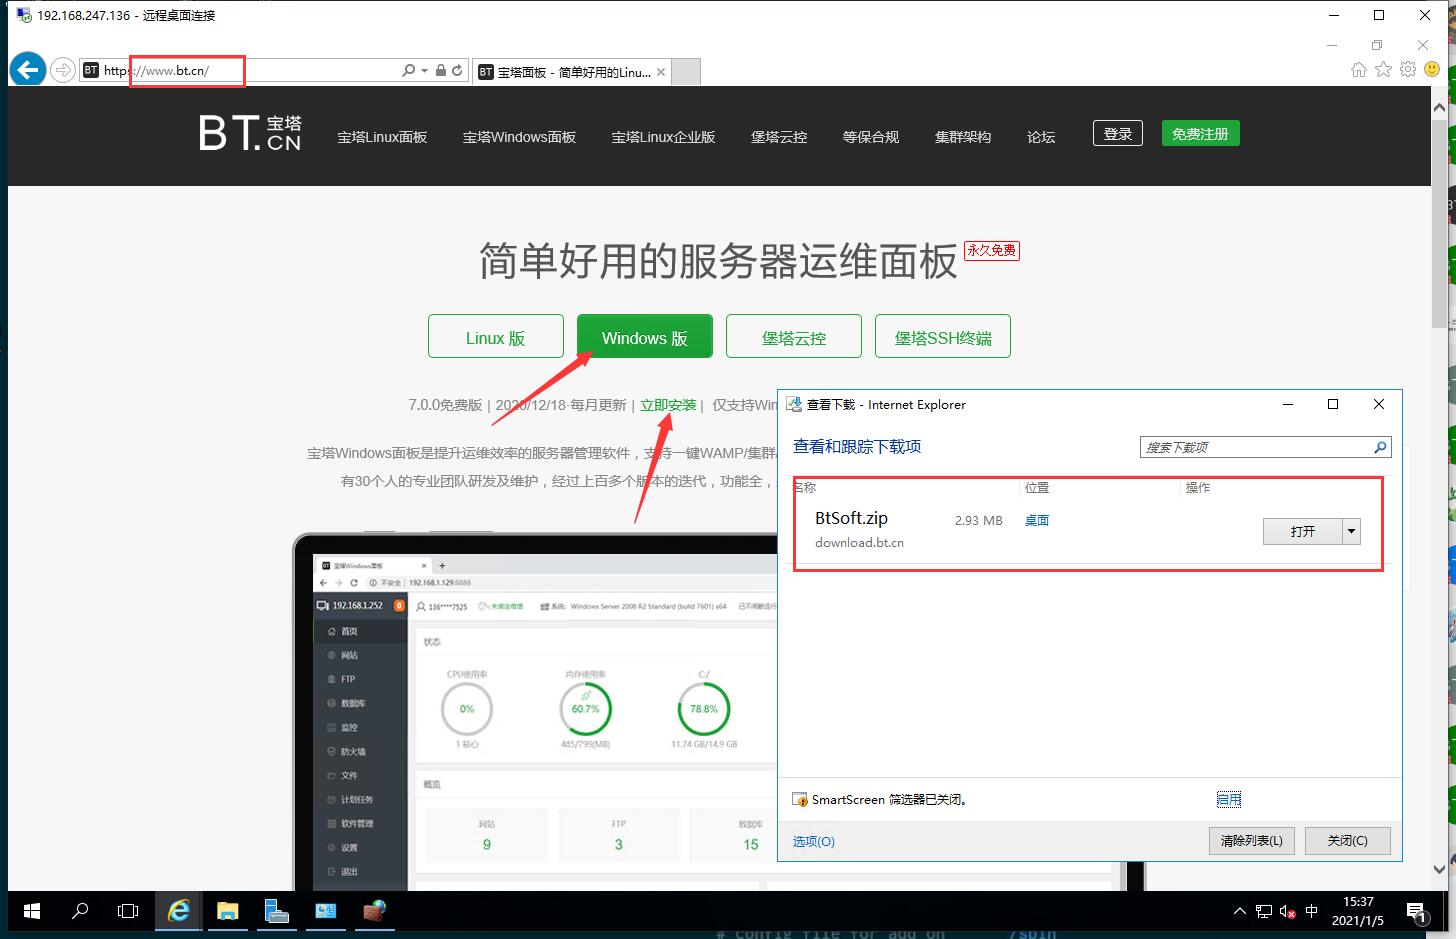Refresh the page with reload icon
The height and width of the screenshot is (939, 1456).
pos(457,70)
